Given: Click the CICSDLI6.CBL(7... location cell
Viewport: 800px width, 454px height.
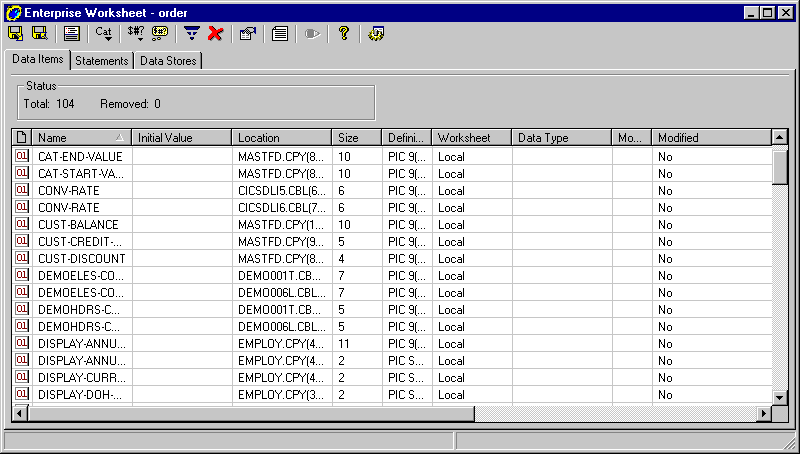Looking at the screenshot, I should (x=282, y=208).
